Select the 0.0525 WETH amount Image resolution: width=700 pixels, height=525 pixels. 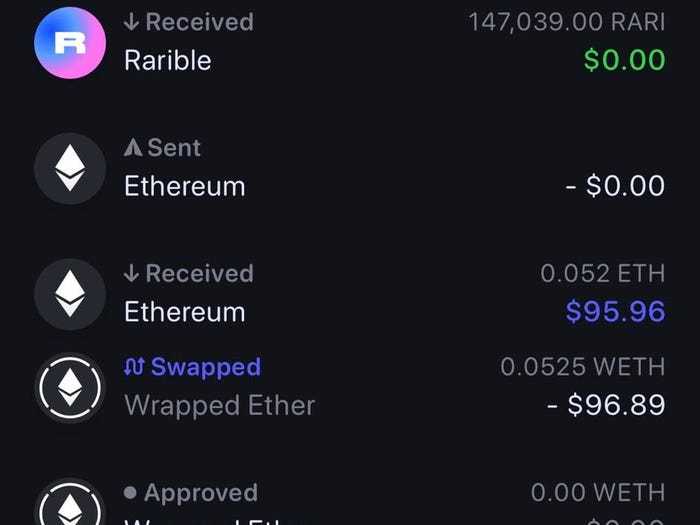[582, 367]
